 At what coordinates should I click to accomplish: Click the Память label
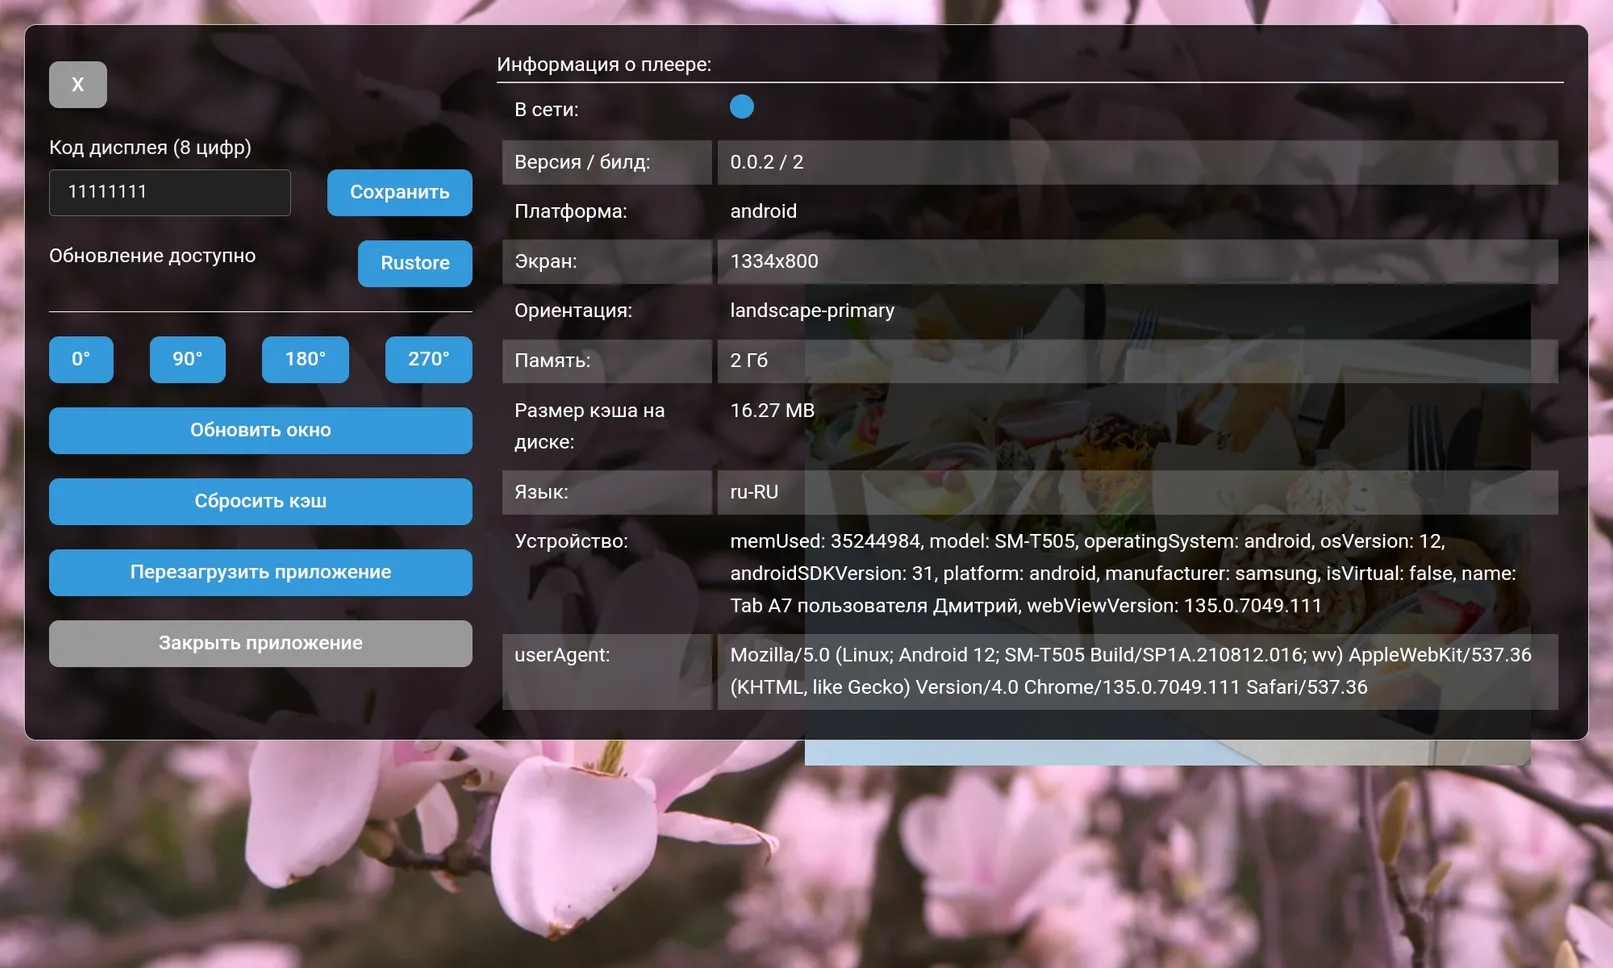552,360
